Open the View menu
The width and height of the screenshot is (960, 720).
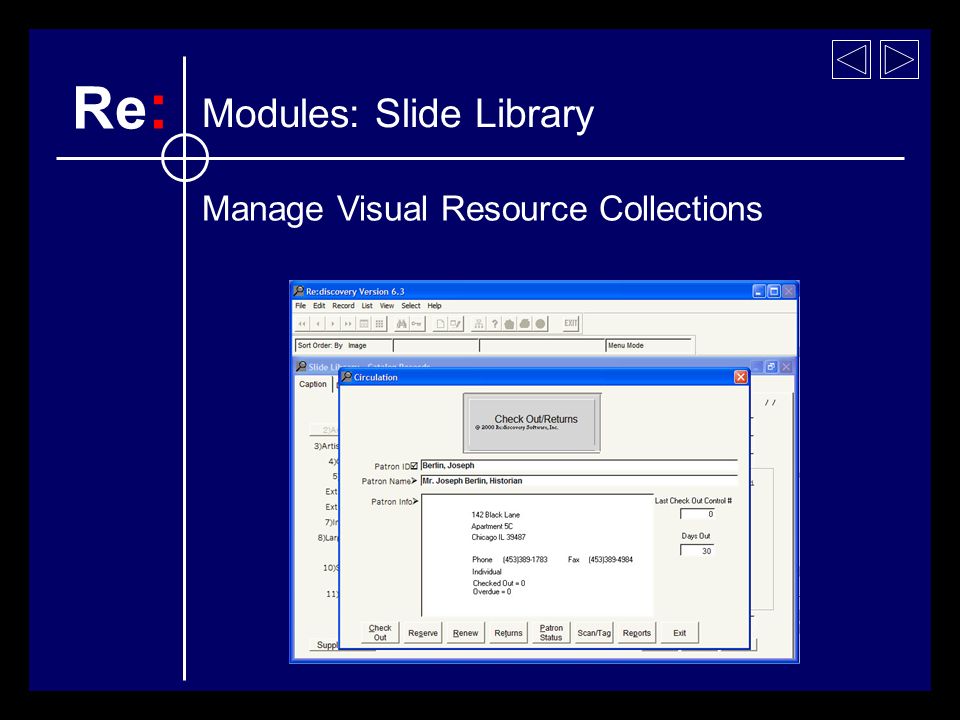pos(387,306)
